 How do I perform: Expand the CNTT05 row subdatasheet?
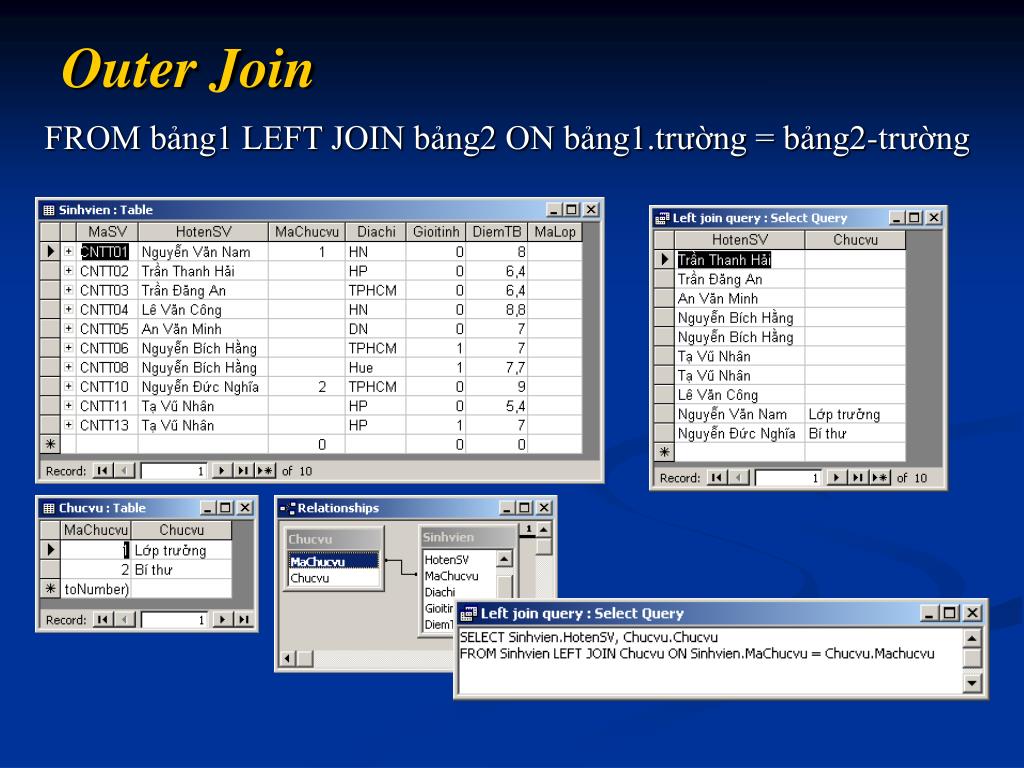tap(68, 328)
